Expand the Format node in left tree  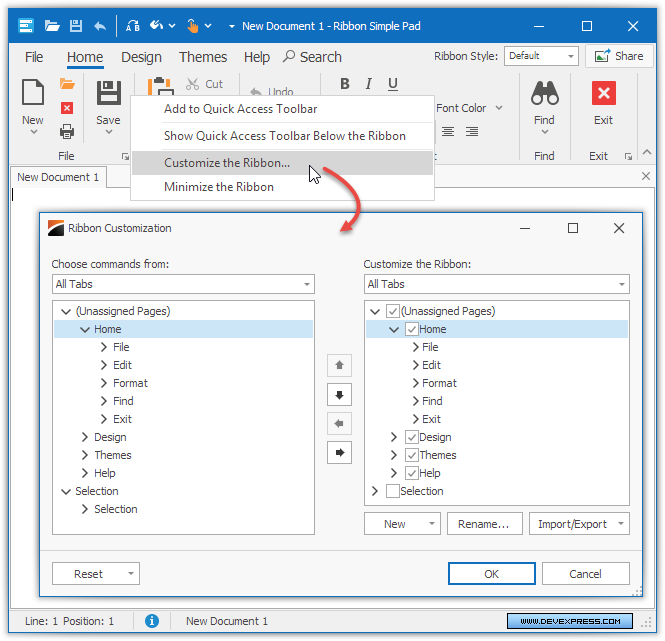(104, 383)
